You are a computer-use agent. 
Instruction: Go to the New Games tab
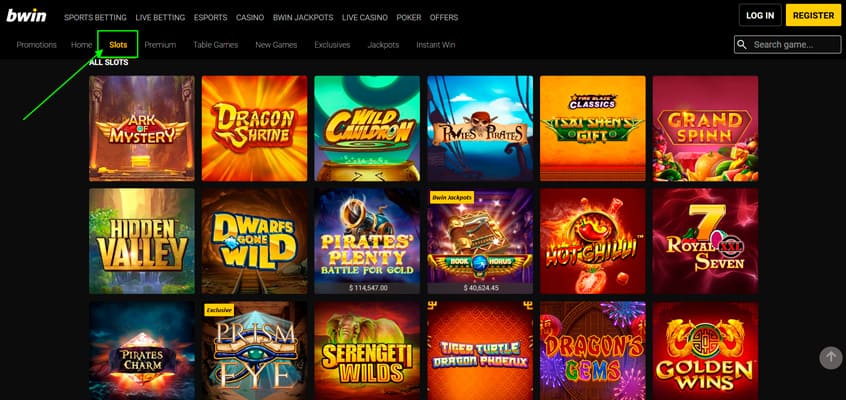[x=276, y=45]
